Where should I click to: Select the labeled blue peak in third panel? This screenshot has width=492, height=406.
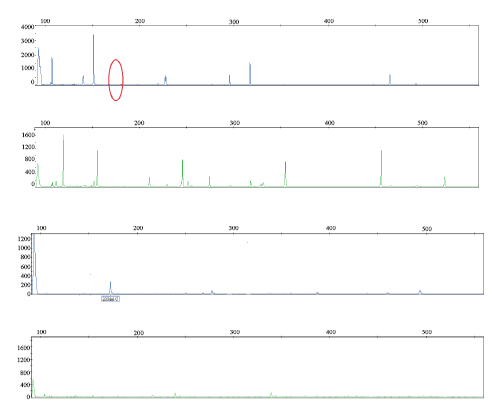point(110,288)
